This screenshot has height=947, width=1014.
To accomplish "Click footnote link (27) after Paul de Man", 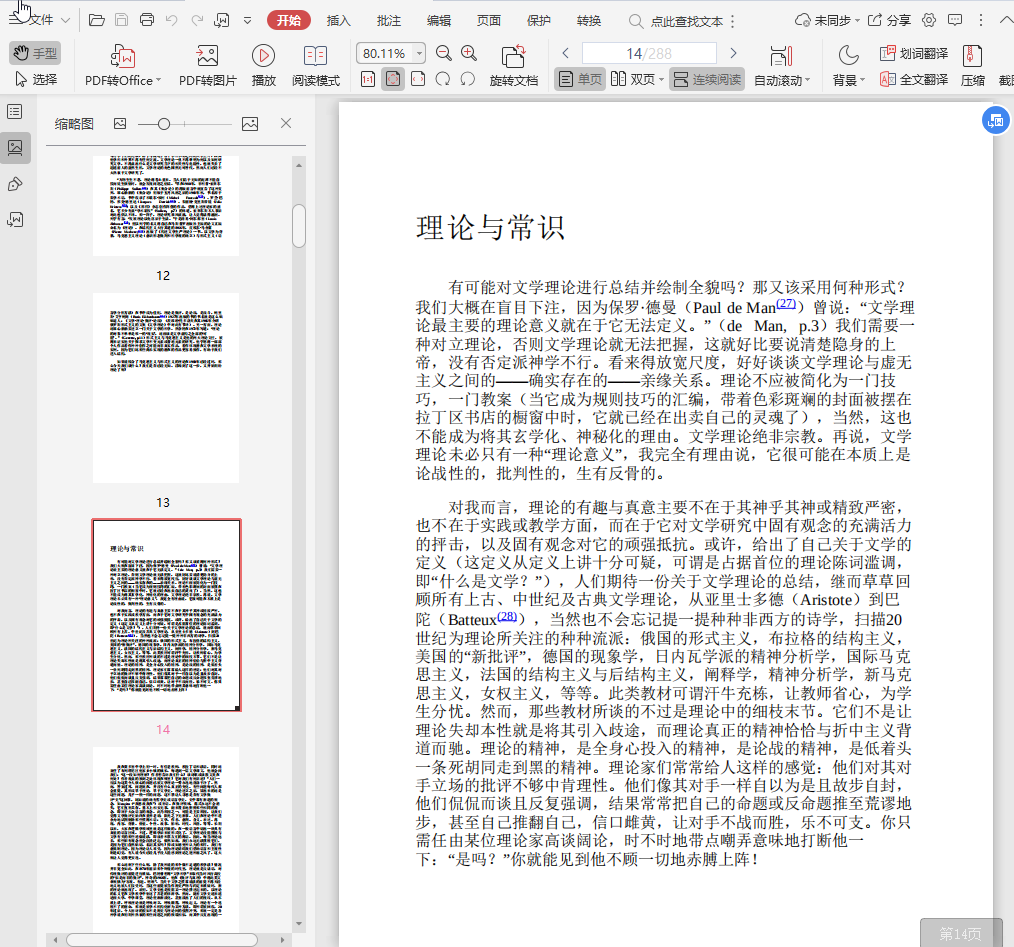I will point(786,304).
